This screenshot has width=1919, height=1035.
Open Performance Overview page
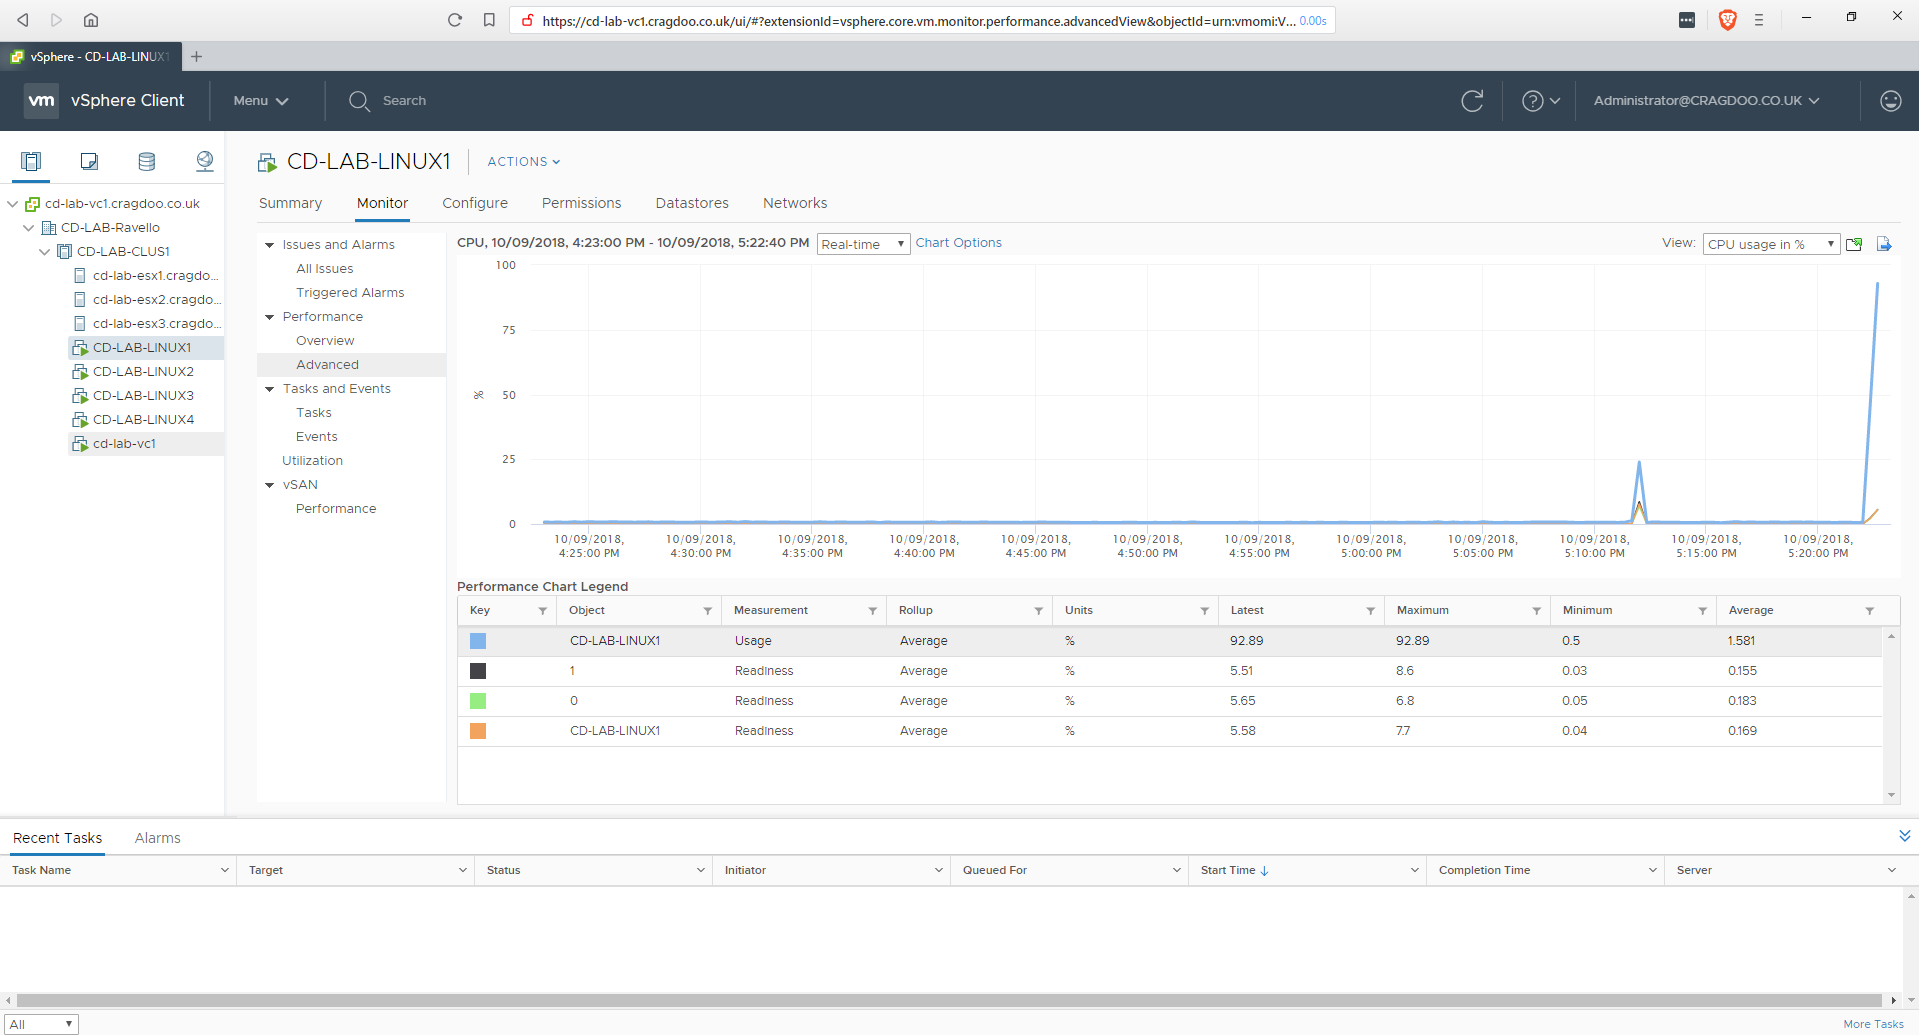(325, 341)
